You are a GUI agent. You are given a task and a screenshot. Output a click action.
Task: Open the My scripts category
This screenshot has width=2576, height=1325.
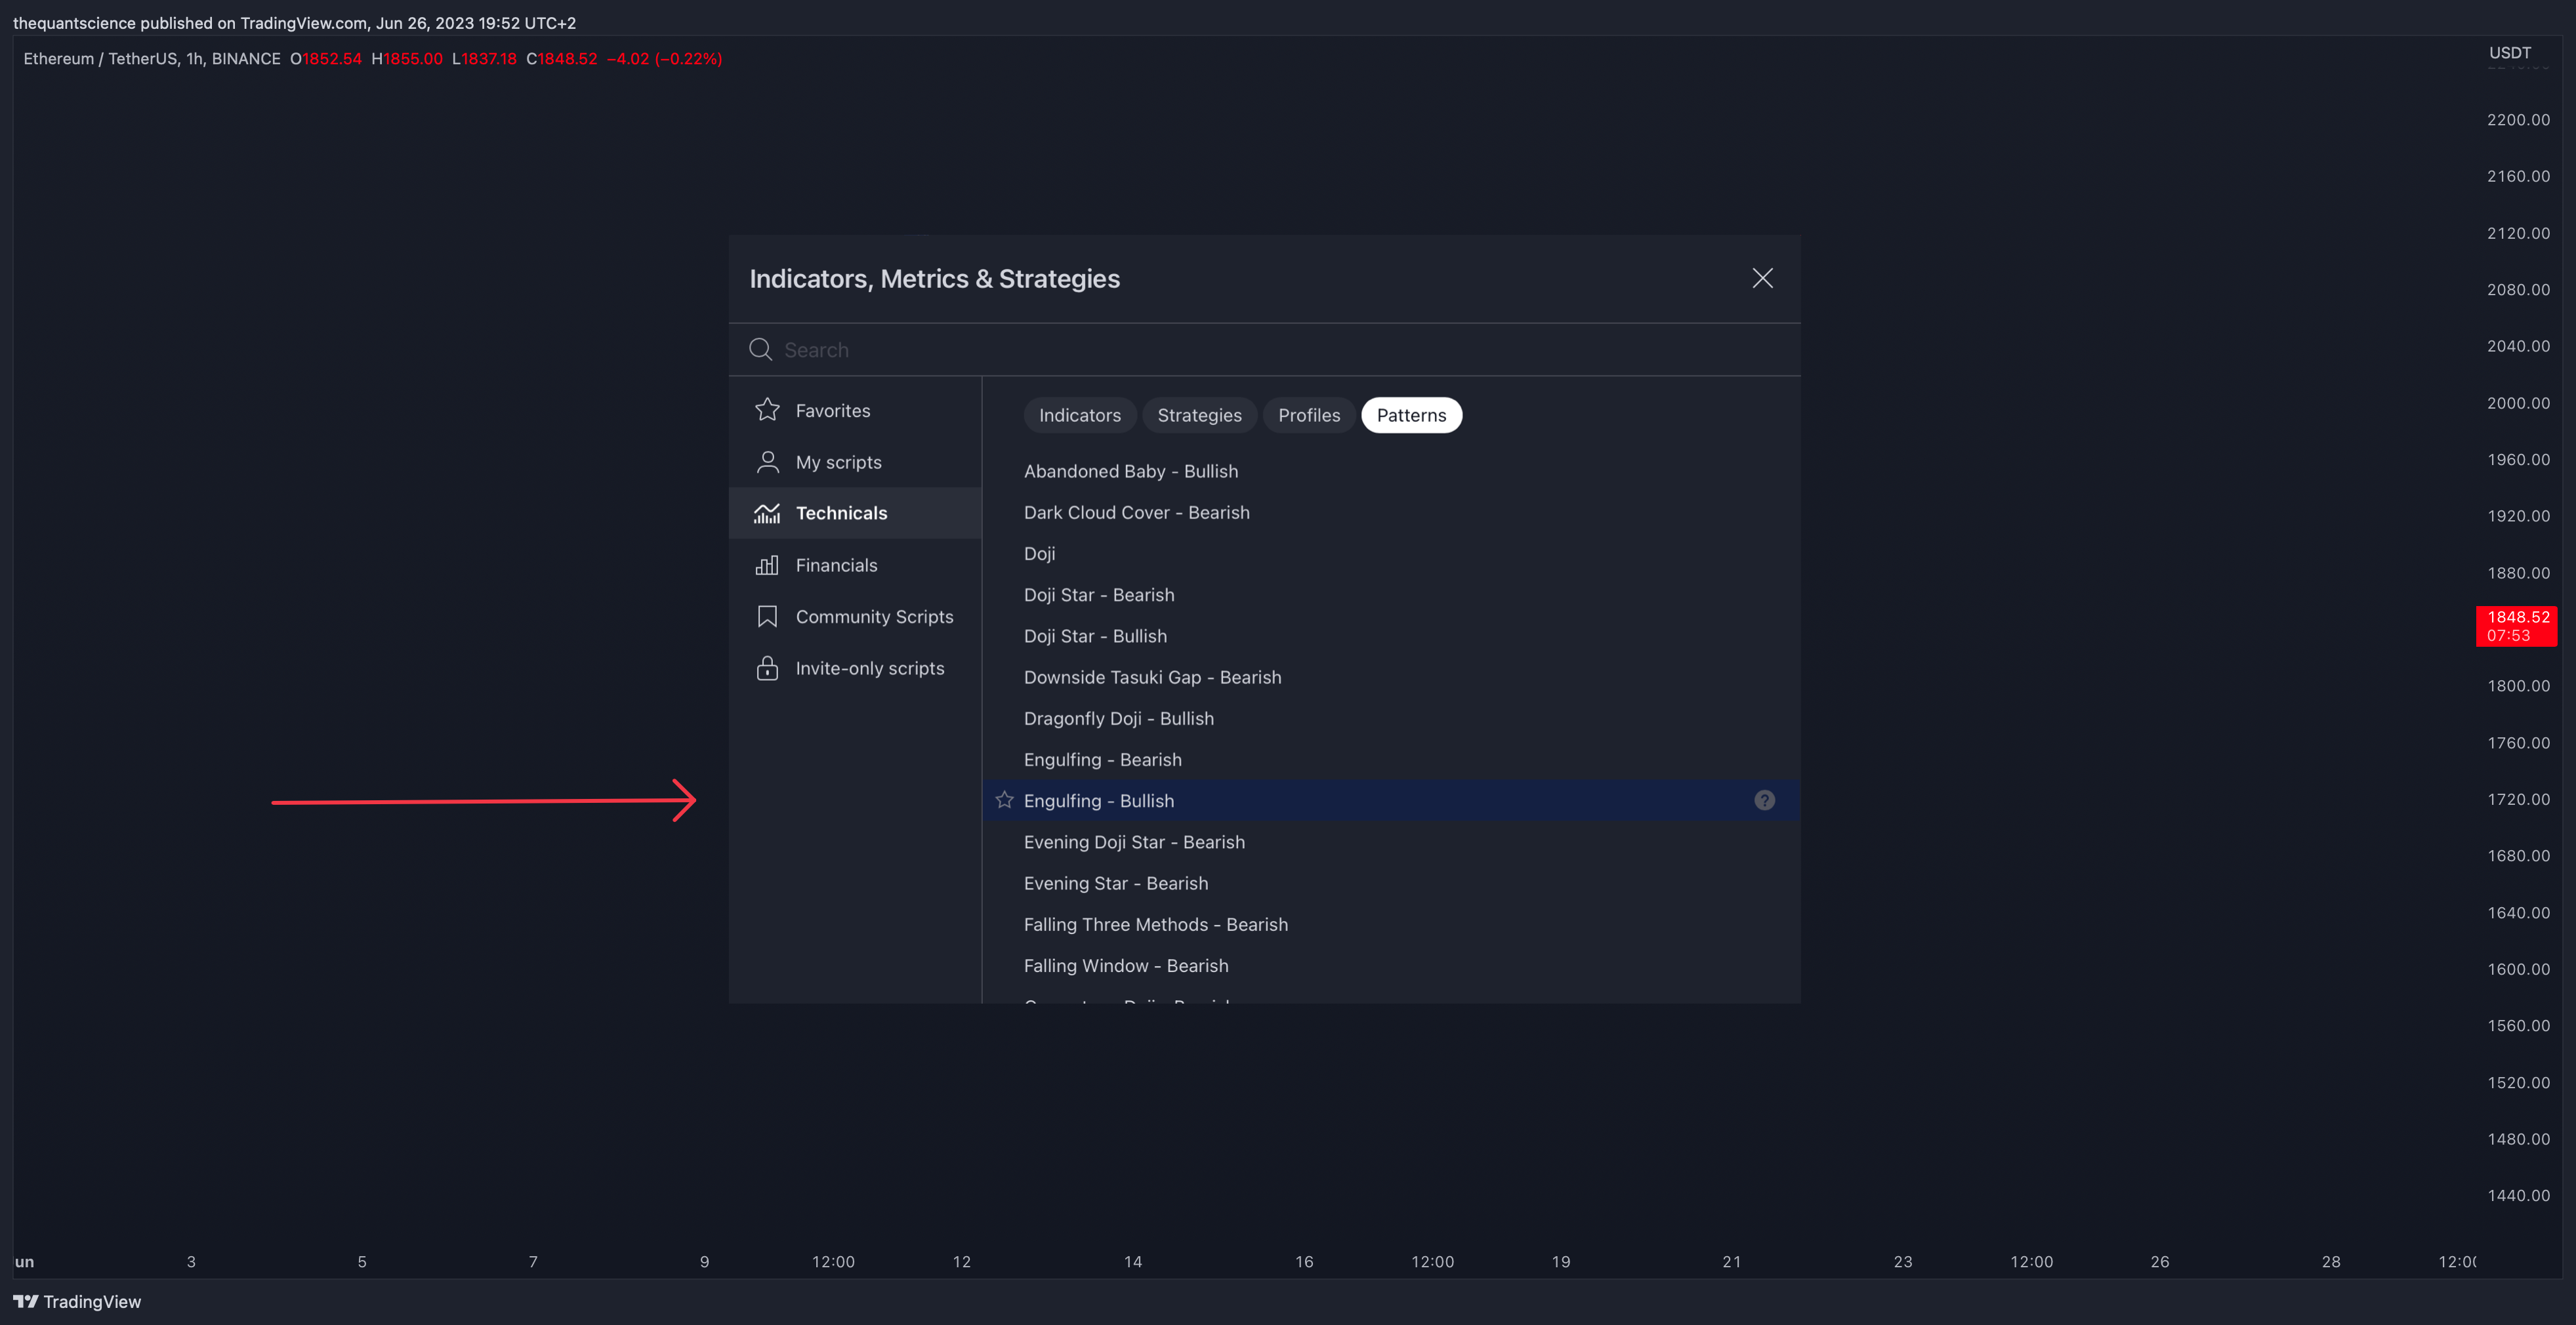[x=855, y=462]
